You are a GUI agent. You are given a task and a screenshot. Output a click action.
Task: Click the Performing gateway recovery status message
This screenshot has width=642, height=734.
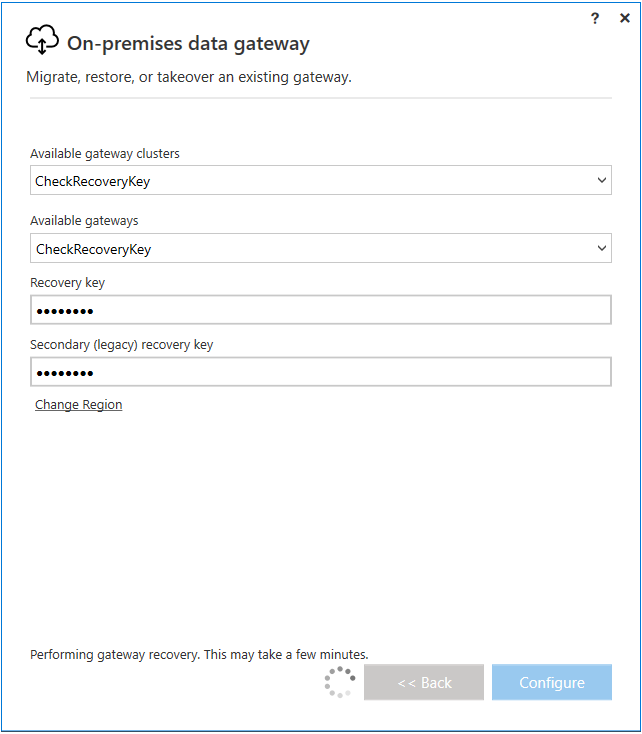[199, 654]
